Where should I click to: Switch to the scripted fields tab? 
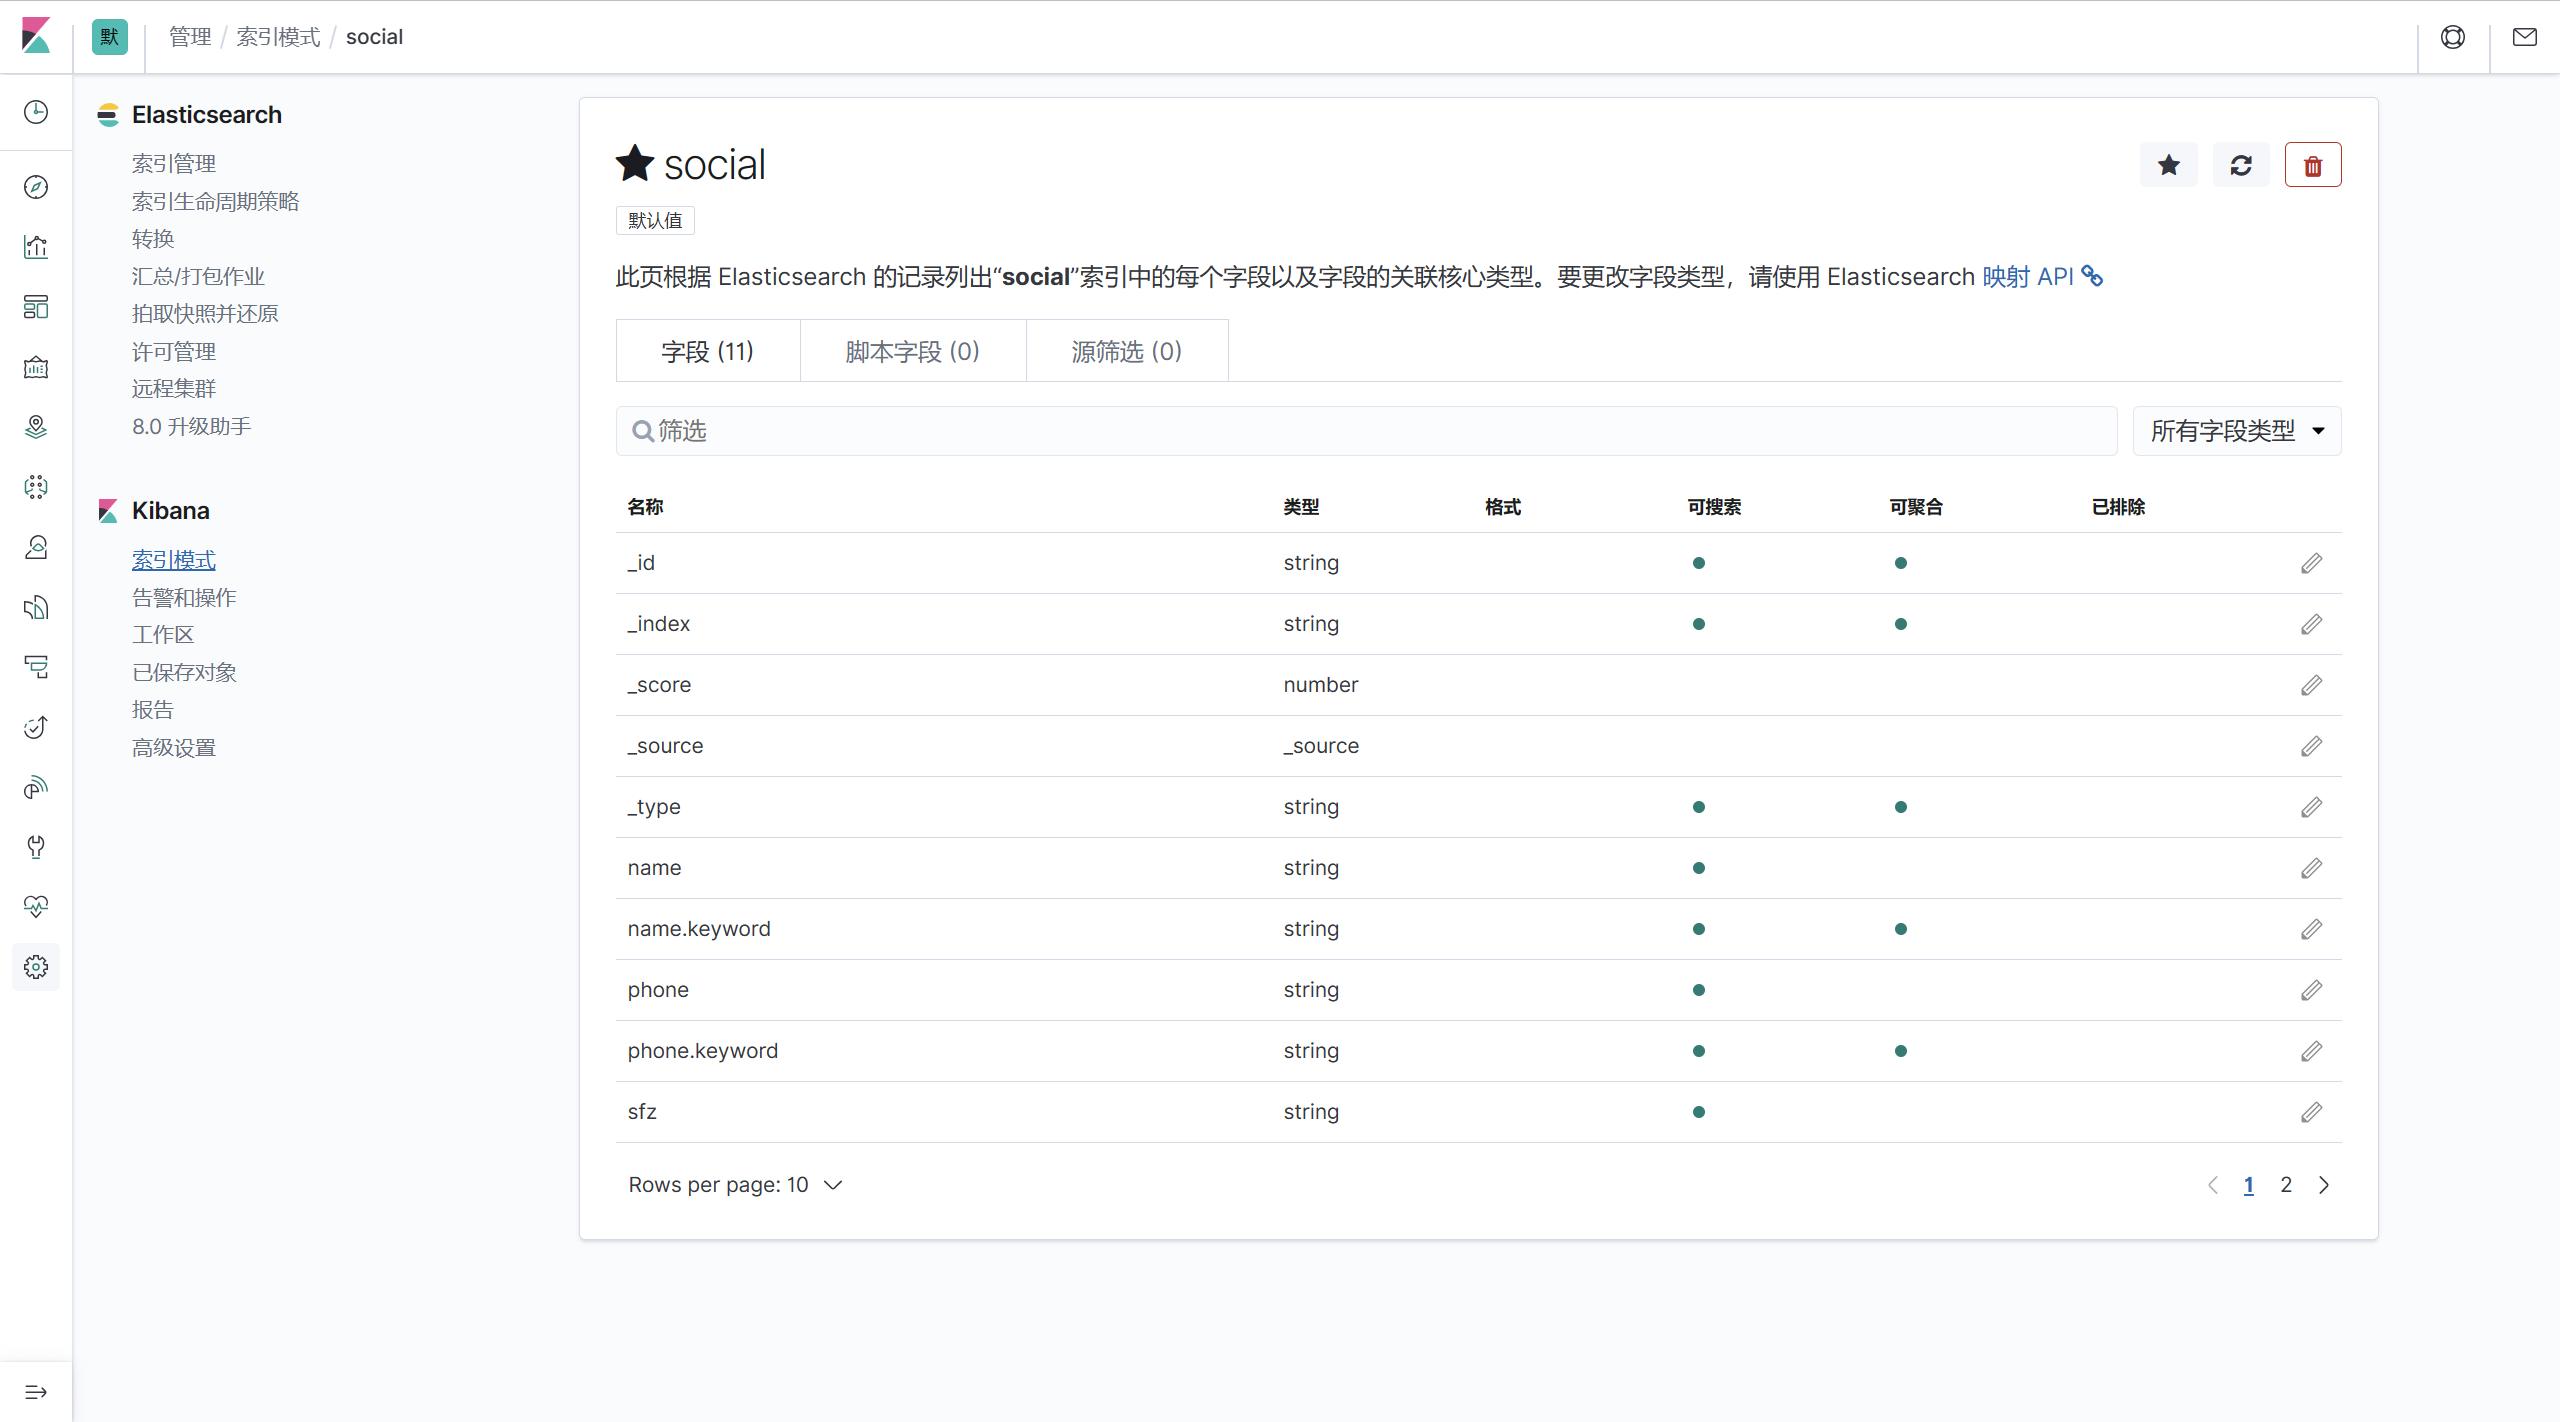point(912,351)
